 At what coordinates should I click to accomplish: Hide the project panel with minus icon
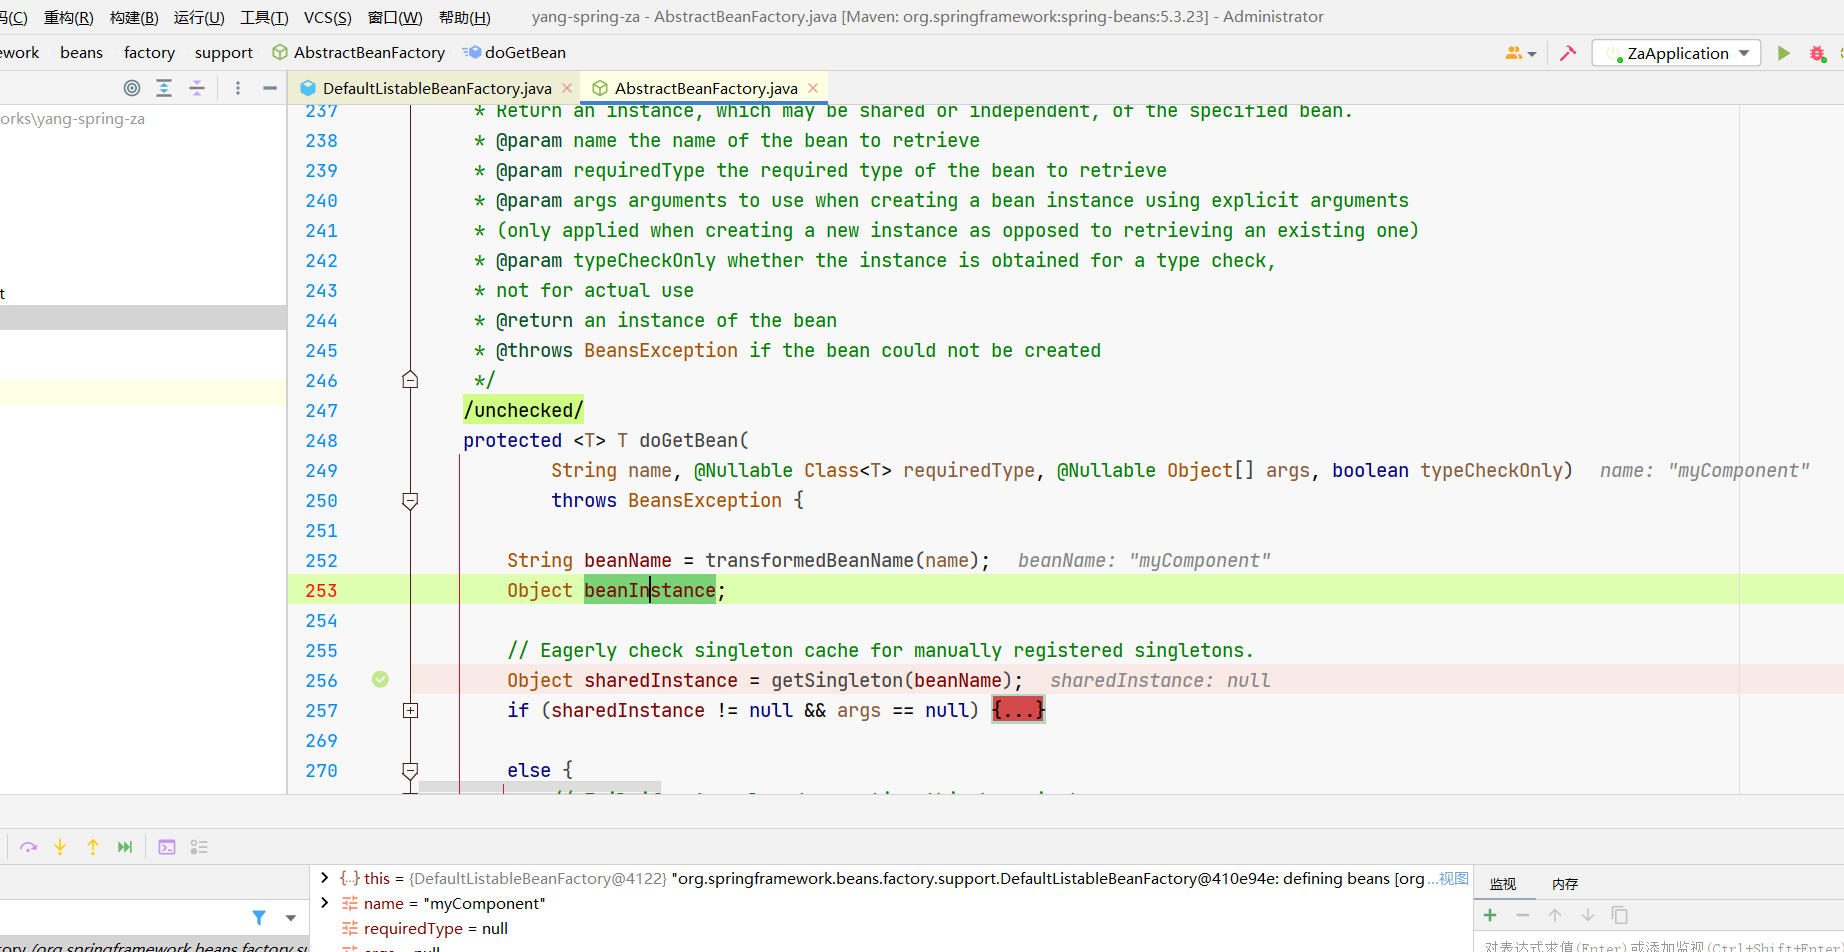270,88
